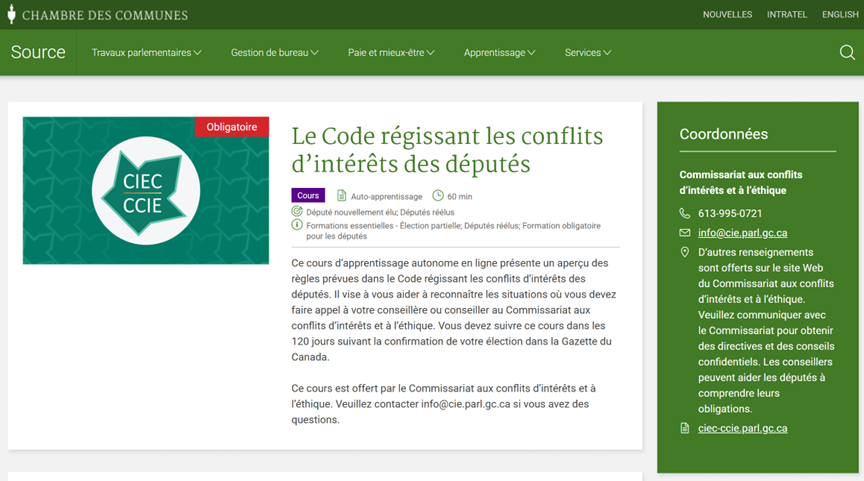The image size is (864, 481).
Task: Click the envelope icon next to info@cie.parl.gc.ca
Action: coord(685,233)
